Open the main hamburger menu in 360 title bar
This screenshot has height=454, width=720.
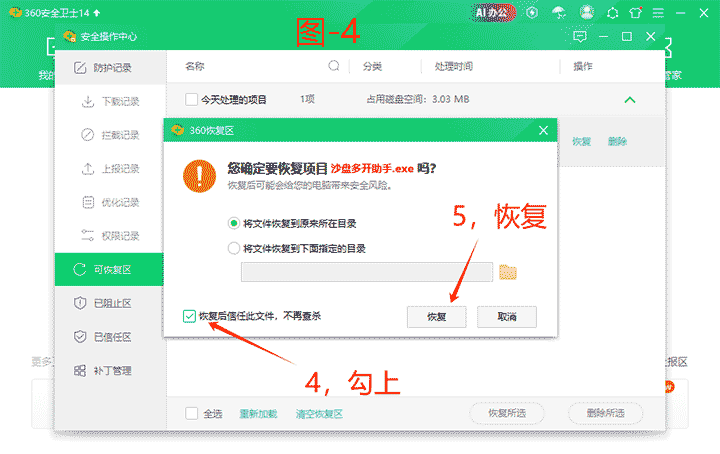658,13
